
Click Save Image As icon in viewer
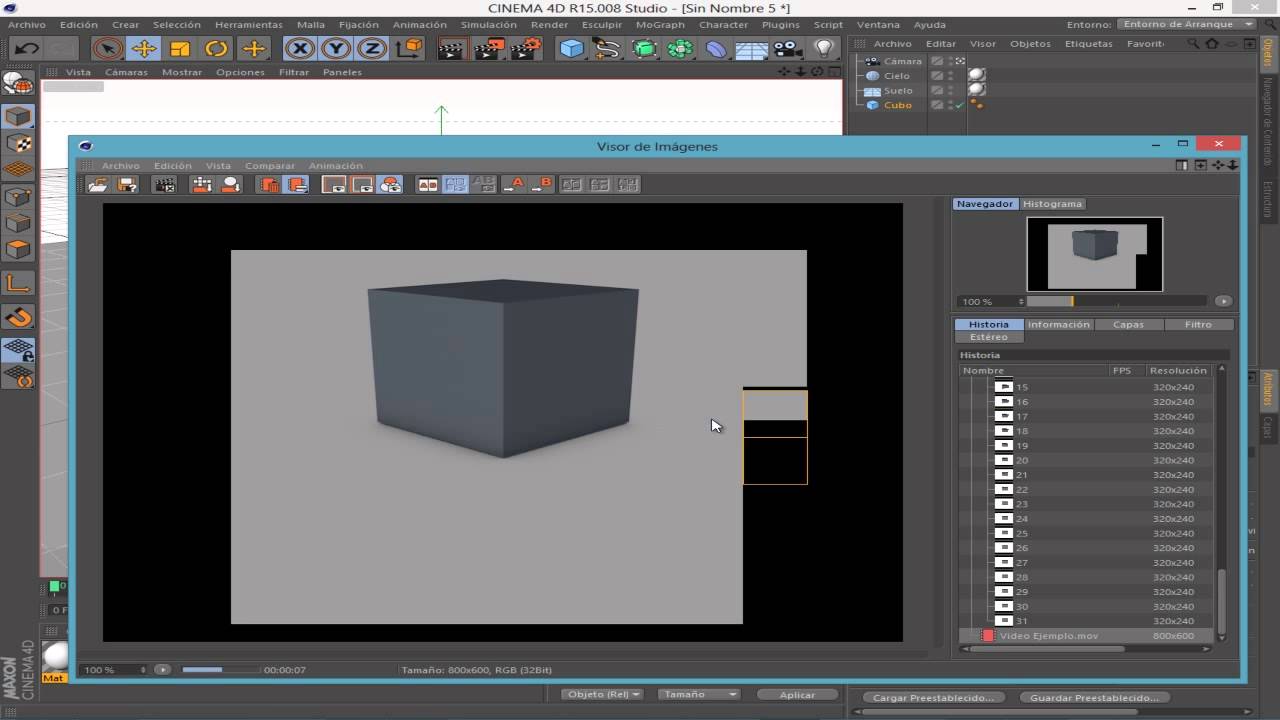coord(127,184)
